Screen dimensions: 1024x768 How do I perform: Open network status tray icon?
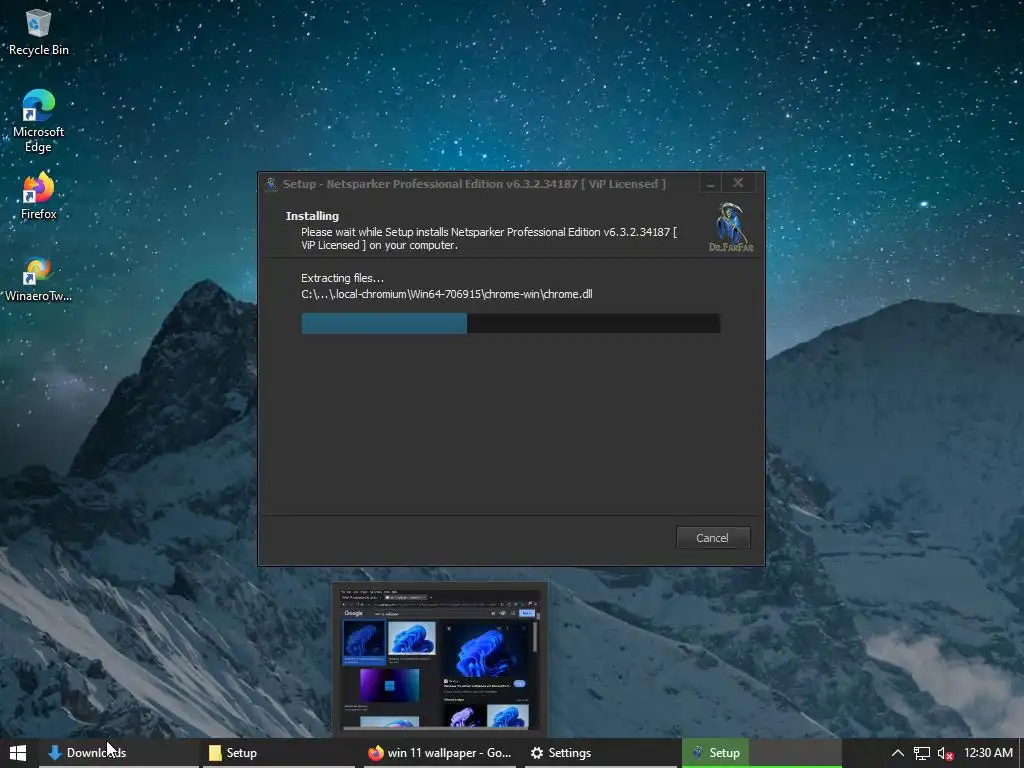[x=921, y=754]
